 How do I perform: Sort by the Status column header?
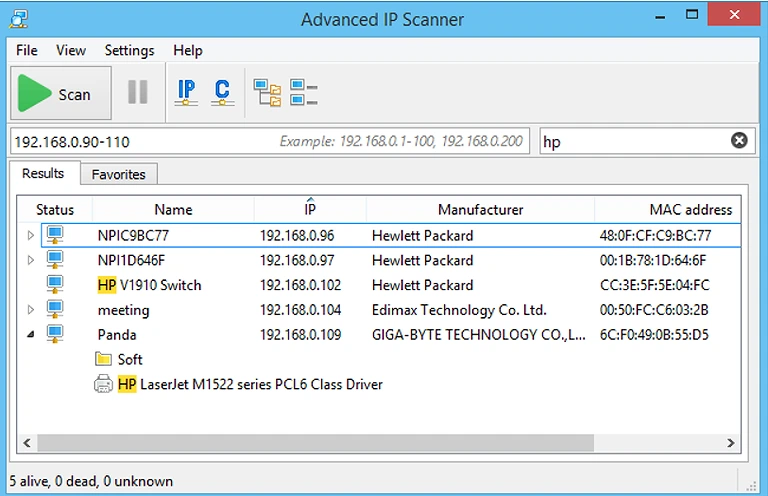pos(55,210)
